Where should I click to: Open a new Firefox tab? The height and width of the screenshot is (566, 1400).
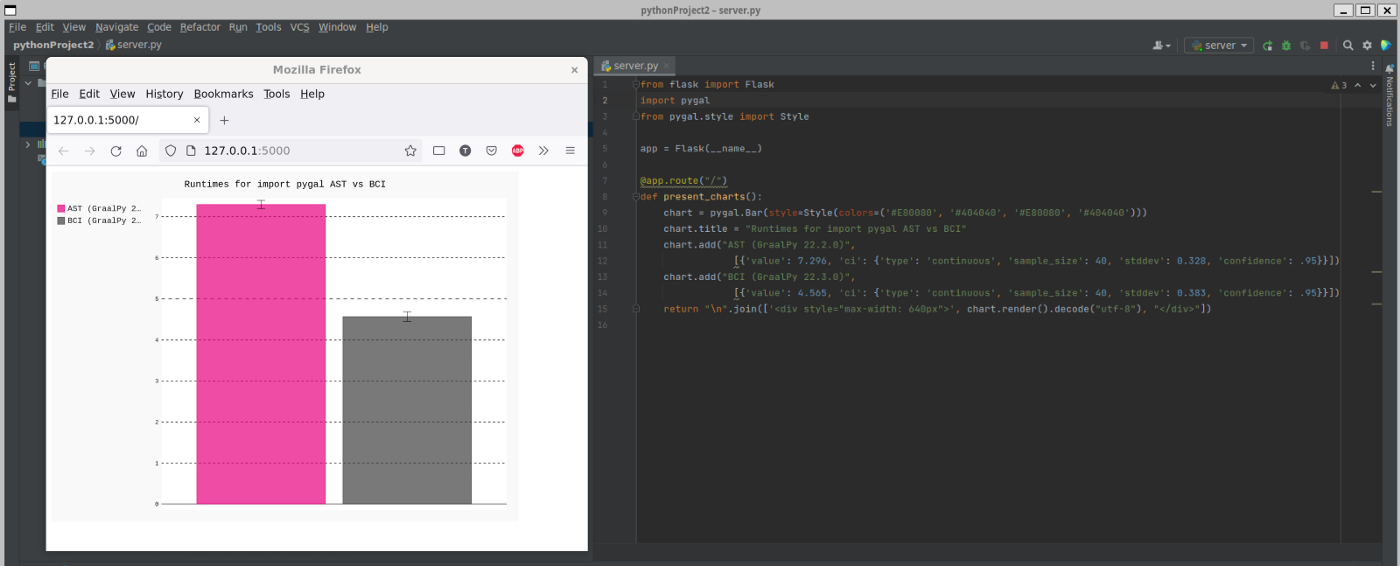(224, 120)
